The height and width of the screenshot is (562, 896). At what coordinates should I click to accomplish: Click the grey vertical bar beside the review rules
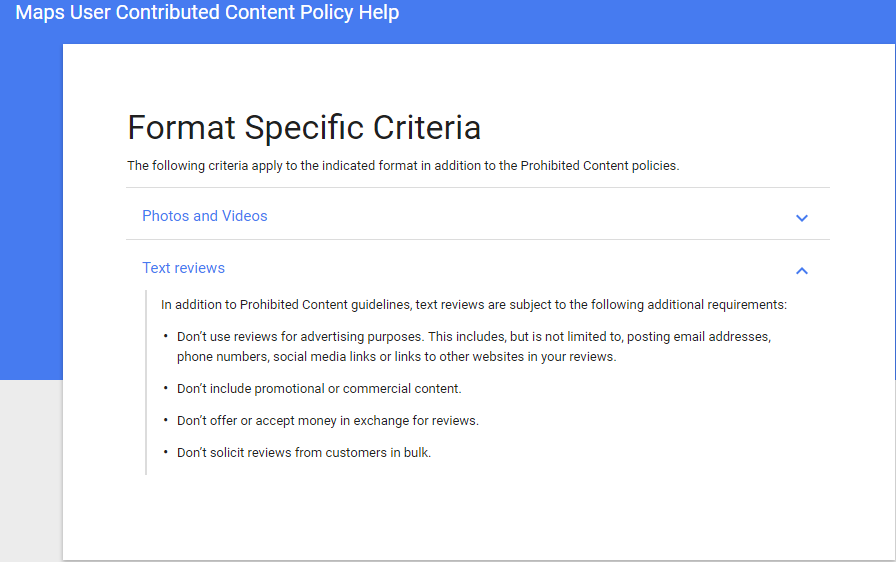[146, 382]
